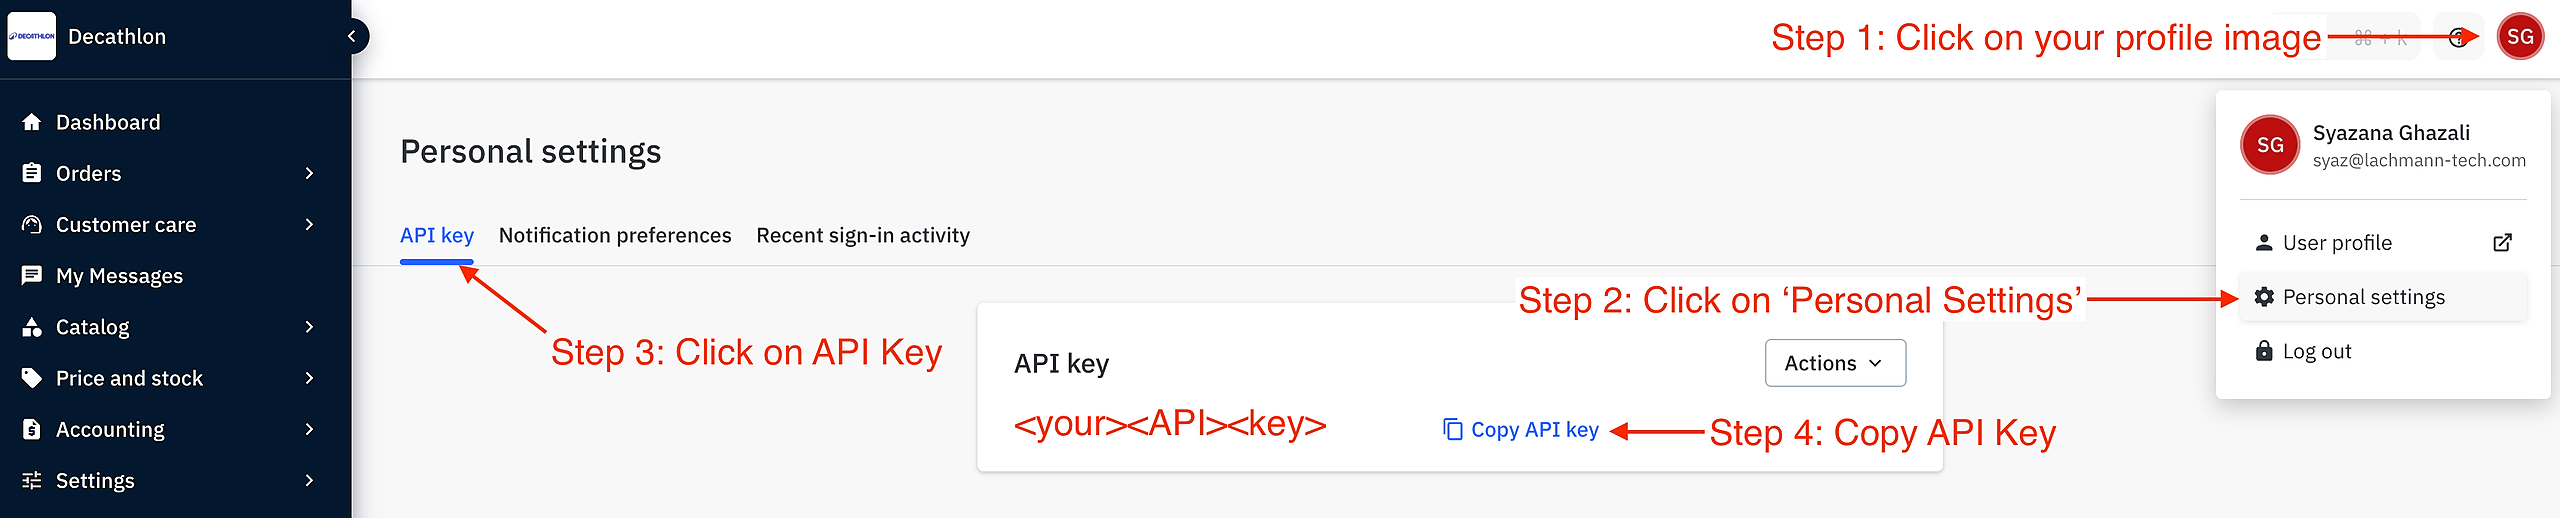Click the Copy API key link
The image size is (2560, 518).
tap(1521, 429)
